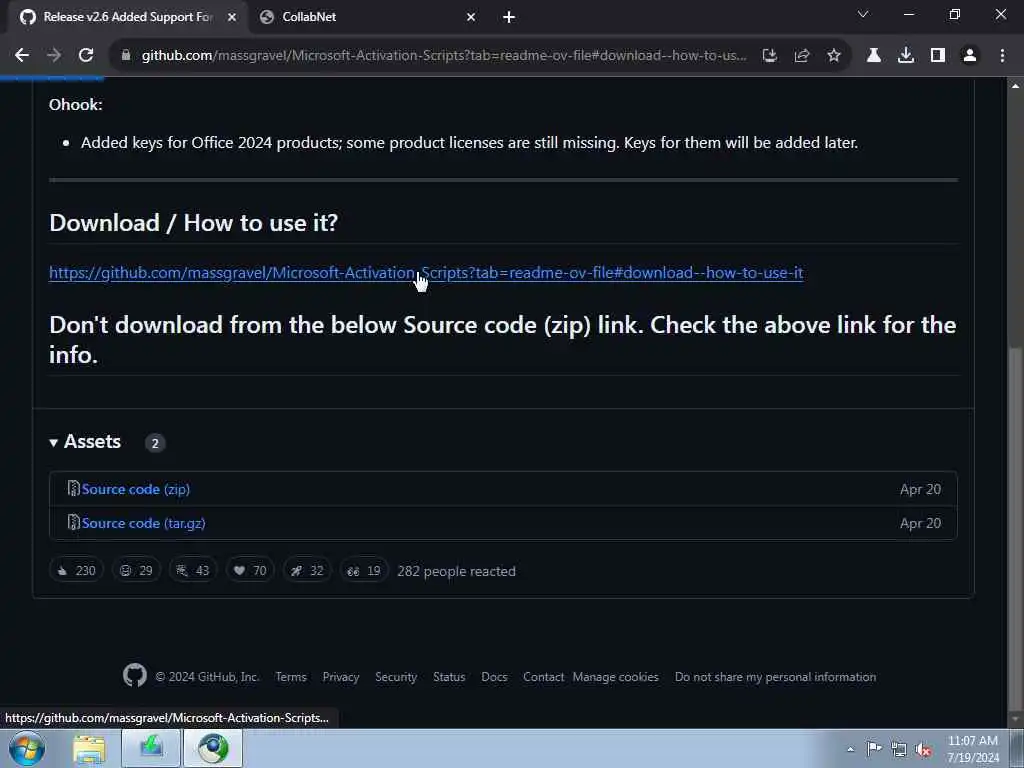Open Windows Explorer from taskbar

[x=89, y=748]
